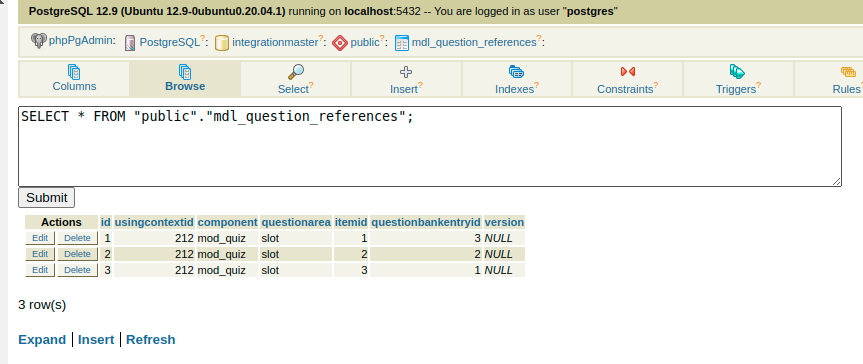Edit row with id 1
The image size is (863, 364).
pyautogui.click(x=40, y=238)
